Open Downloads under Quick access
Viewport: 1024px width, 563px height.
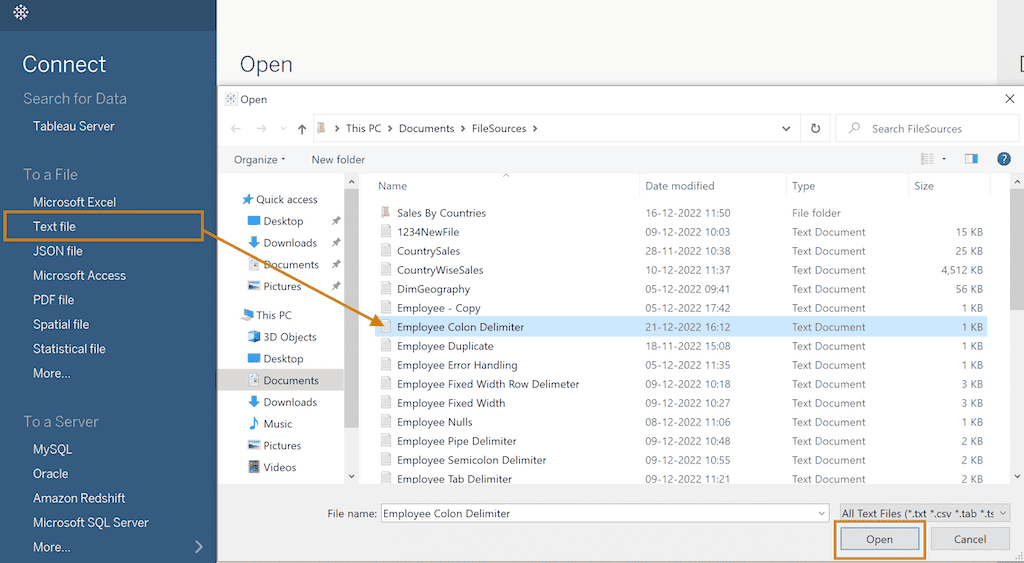[x=283, y=243]
